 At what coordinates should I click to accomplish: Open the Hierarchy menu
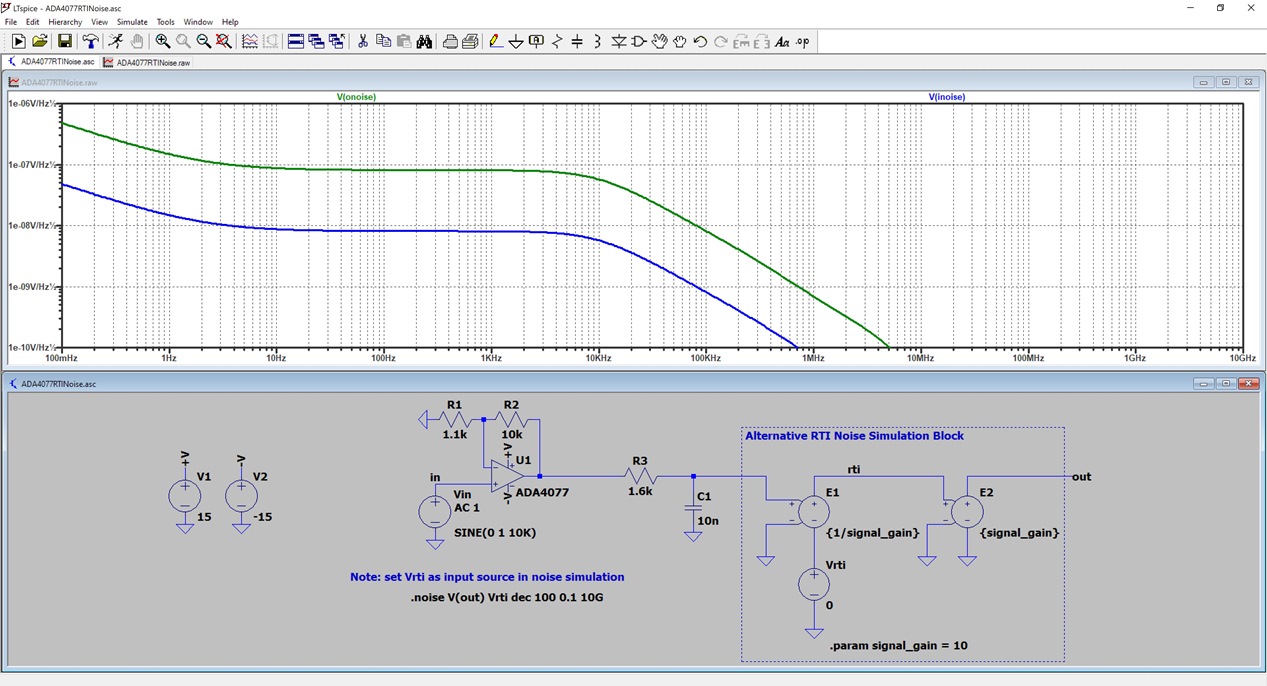point(65,22)
